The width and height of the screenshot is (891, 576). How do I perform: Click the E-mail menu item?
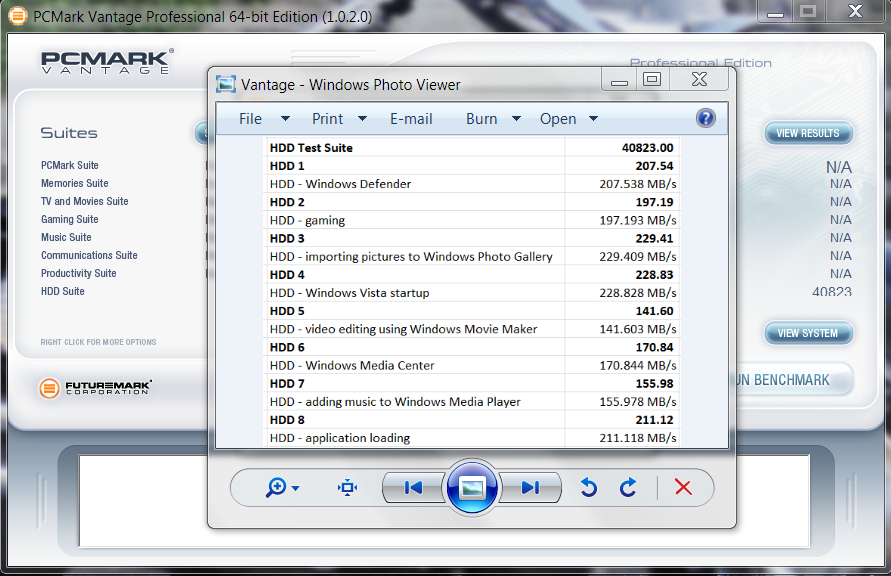[411, 119]
